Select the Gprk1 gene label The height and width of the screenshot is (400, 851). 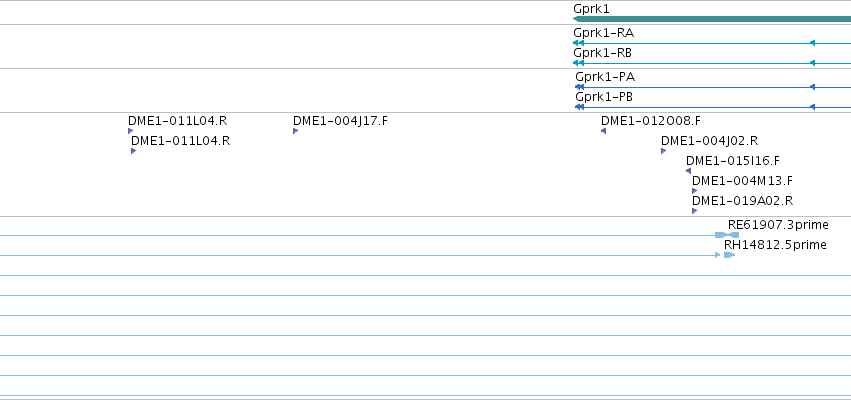point(591,9)
